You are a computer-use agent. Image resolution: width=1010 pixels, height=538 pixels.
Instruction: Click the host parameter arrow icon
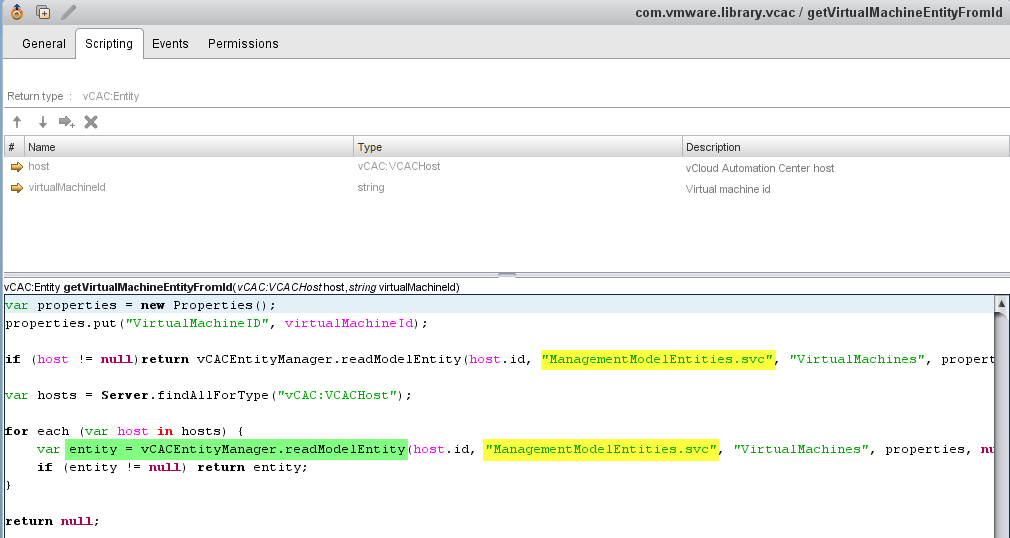pos(17,167)
